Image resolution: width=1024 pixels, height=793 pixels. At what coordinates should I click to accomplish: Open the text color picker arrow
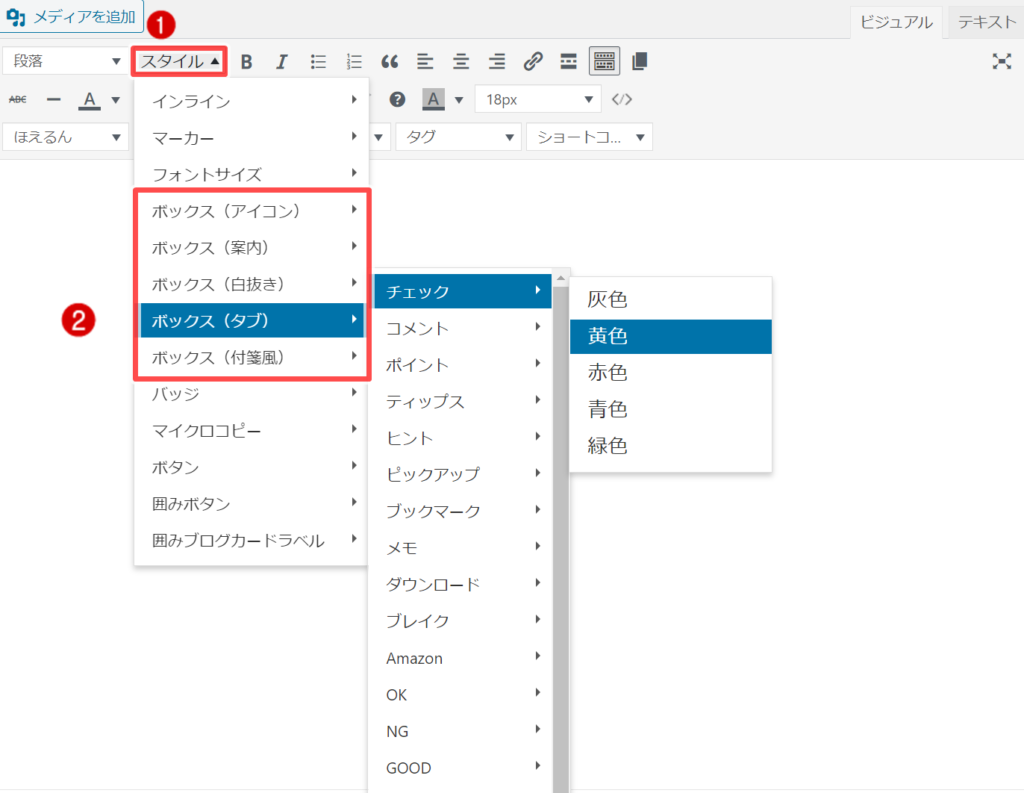pos(116,100)
